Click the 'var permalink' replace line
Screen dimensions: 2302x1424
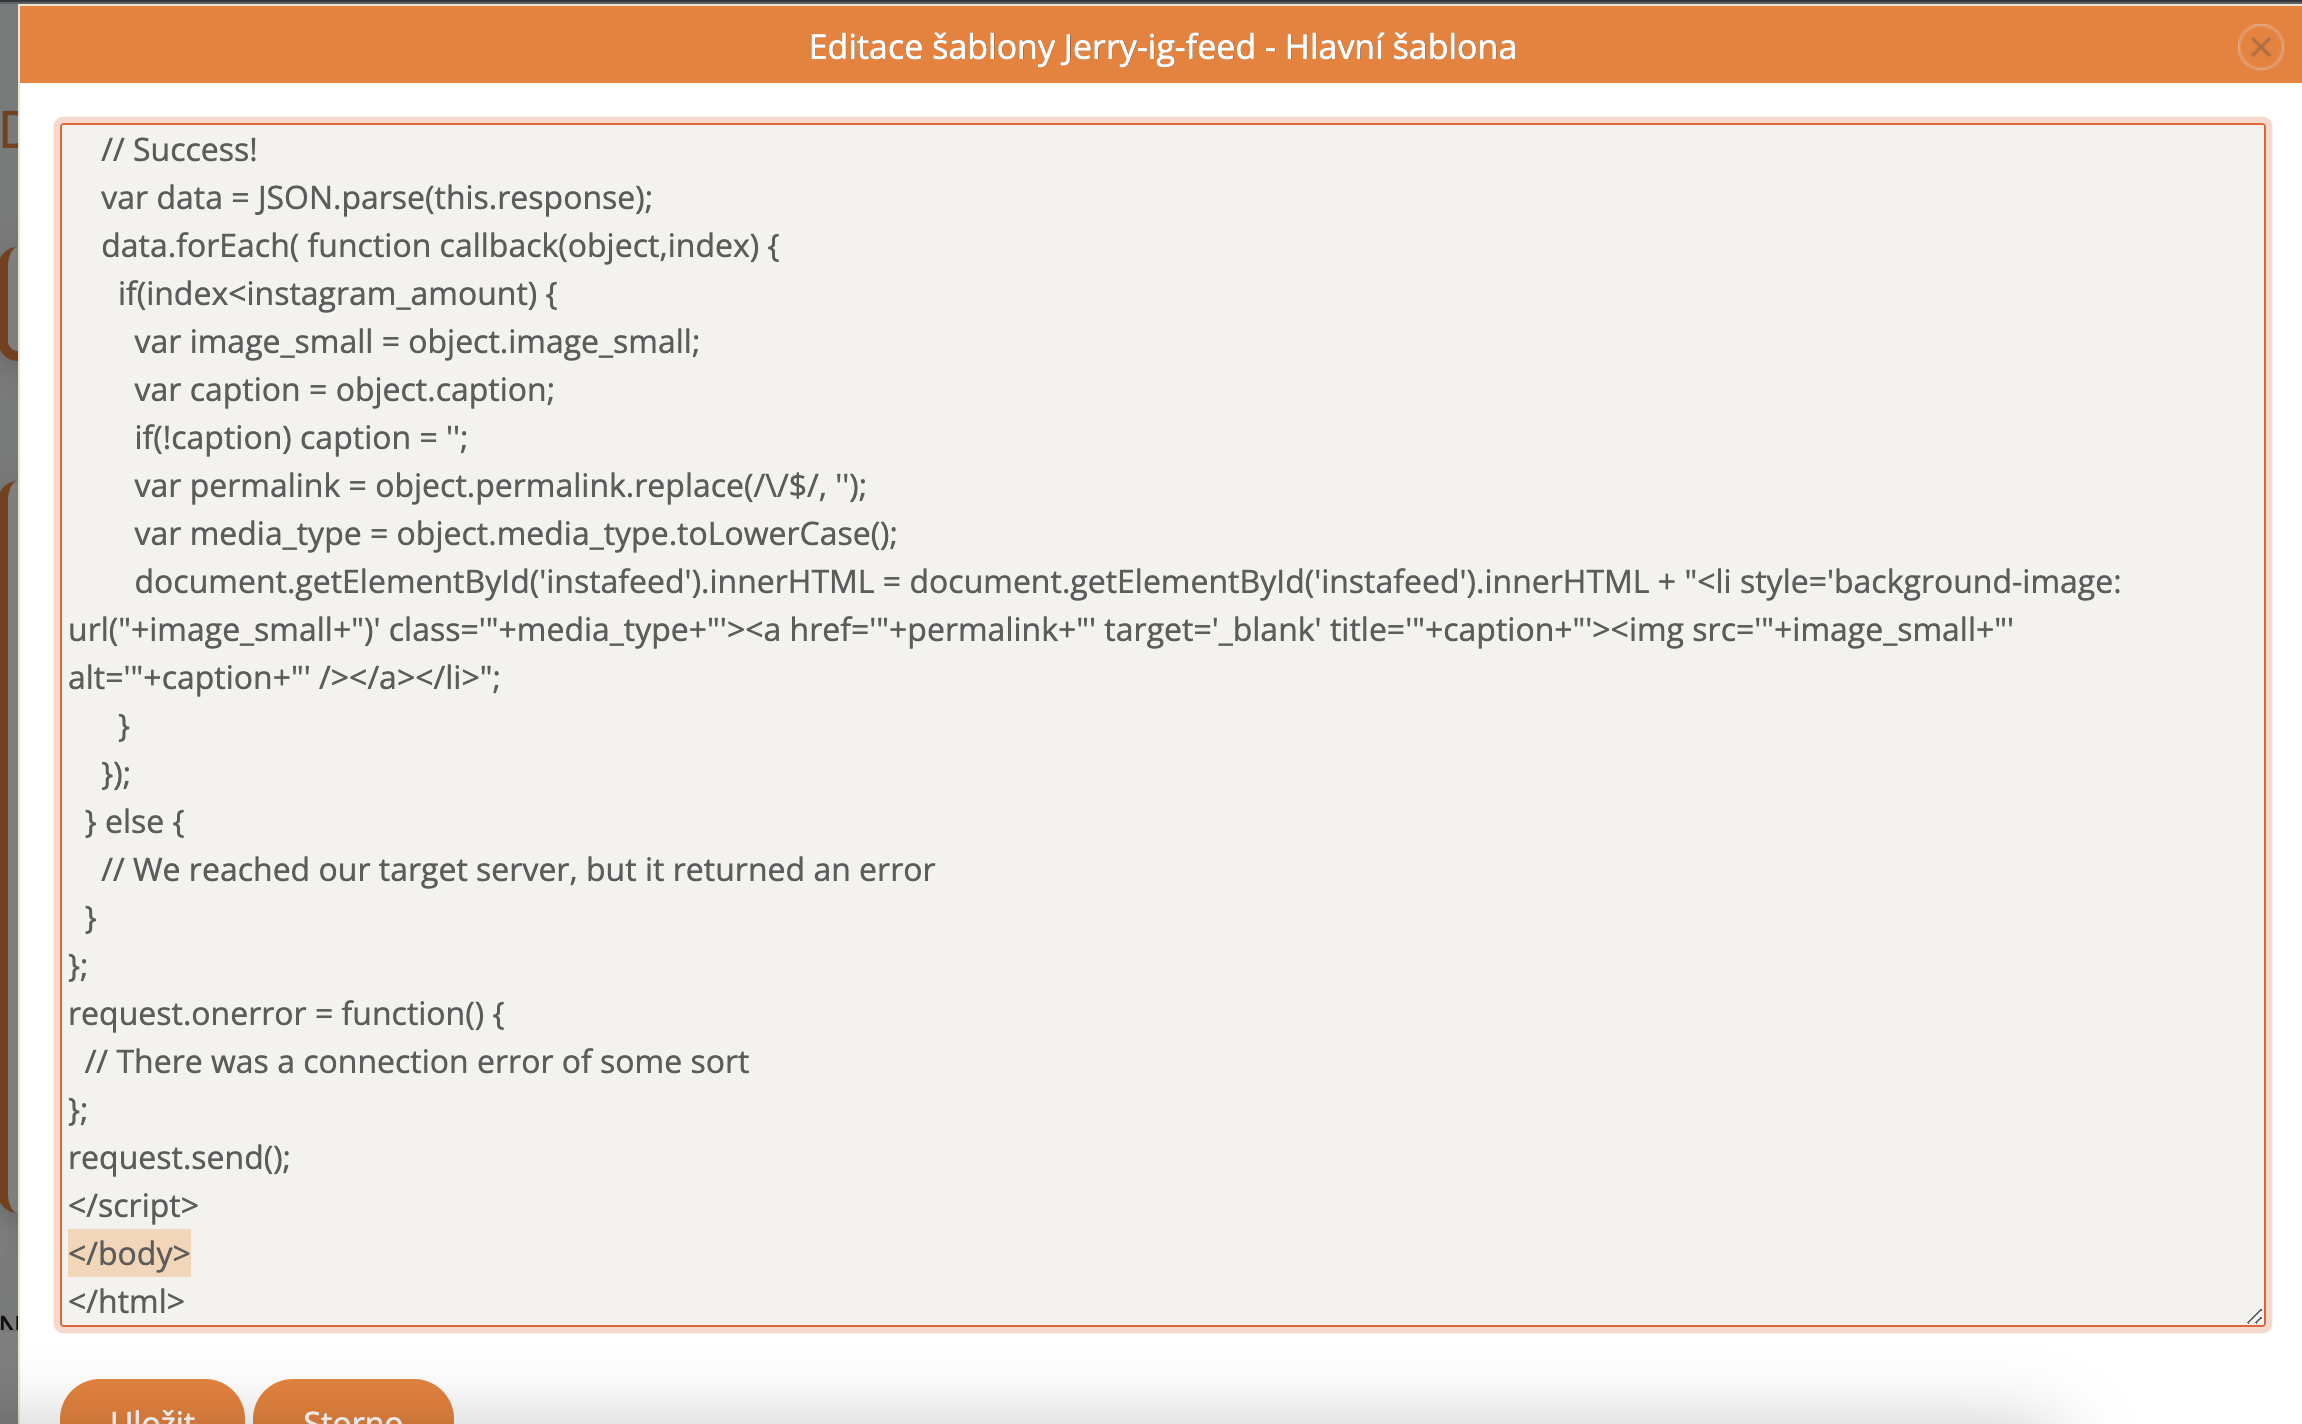click(x=500, y=486)
